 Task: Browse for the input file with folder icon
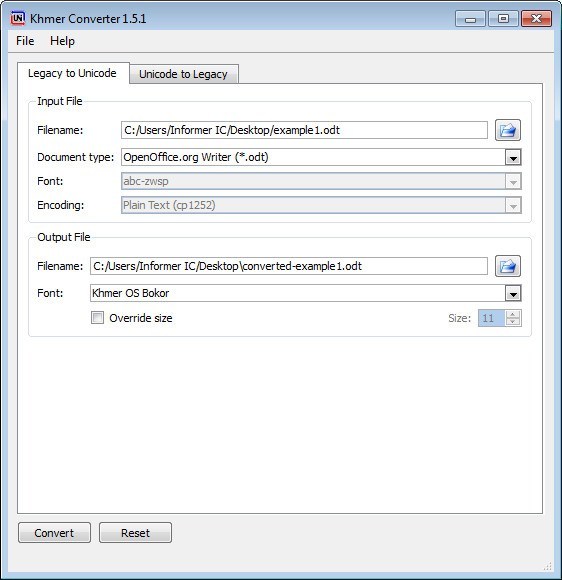508,130
